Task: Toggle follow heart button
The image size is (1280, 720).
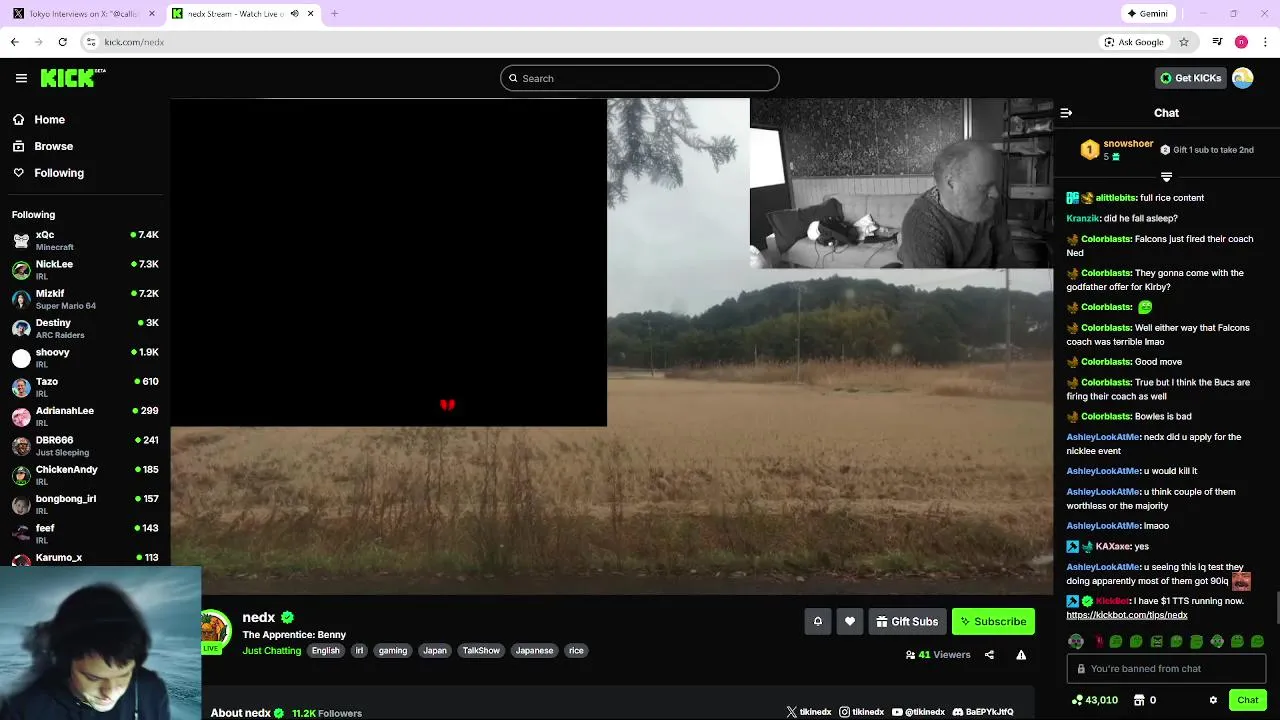Action: click(850, 622)
